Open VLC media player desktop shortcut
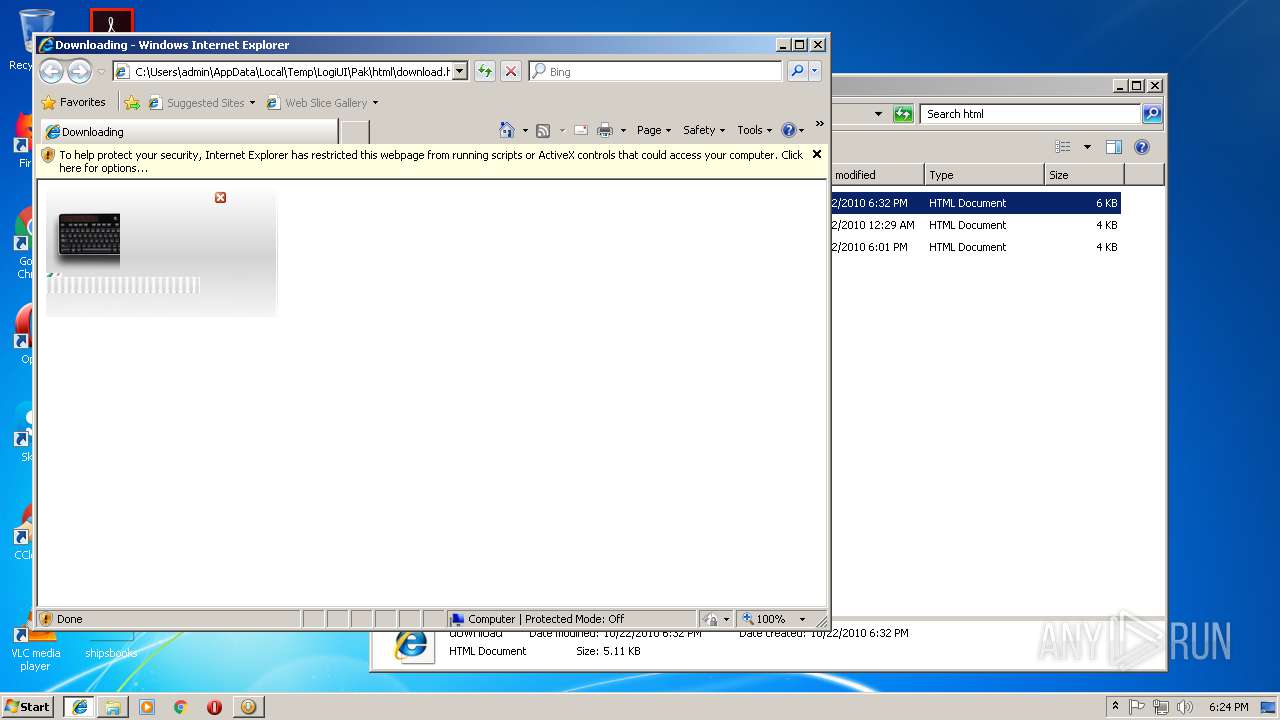The width and height of the screenshot is (1280, 720). pyautogui.click(x=35, y=648)
